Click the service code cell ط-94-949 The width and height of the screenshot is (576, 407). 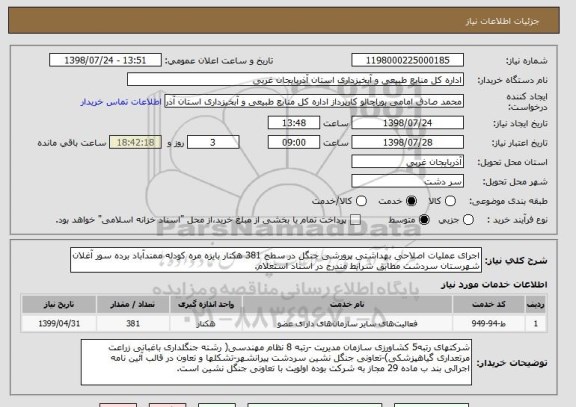tap(489, 324)
